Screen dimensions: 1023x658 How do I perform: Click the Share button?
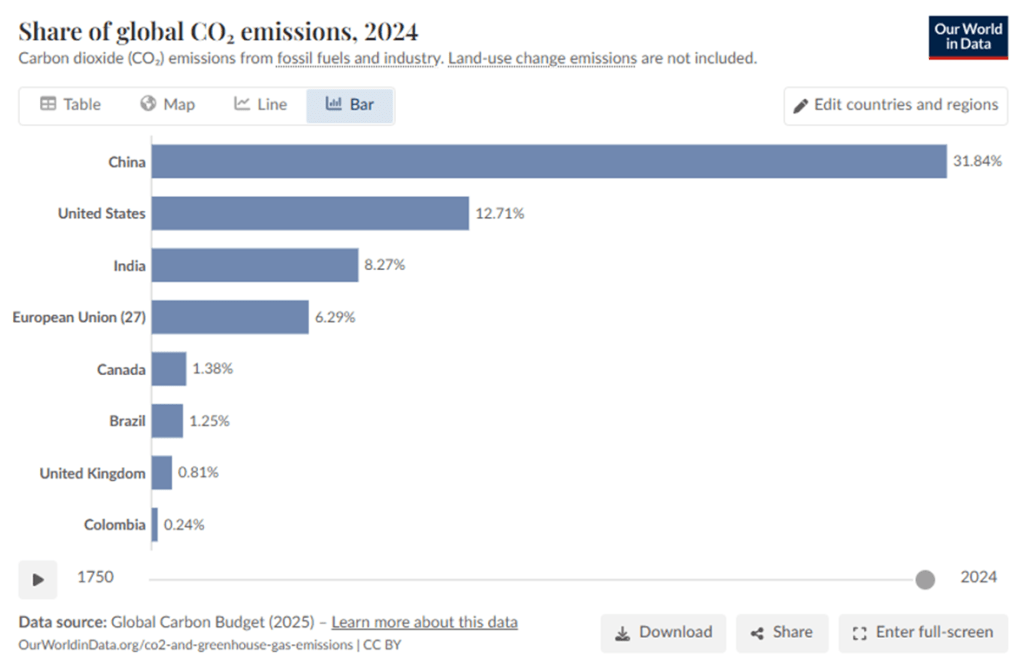pyautogui.click(x=782, y=632)
